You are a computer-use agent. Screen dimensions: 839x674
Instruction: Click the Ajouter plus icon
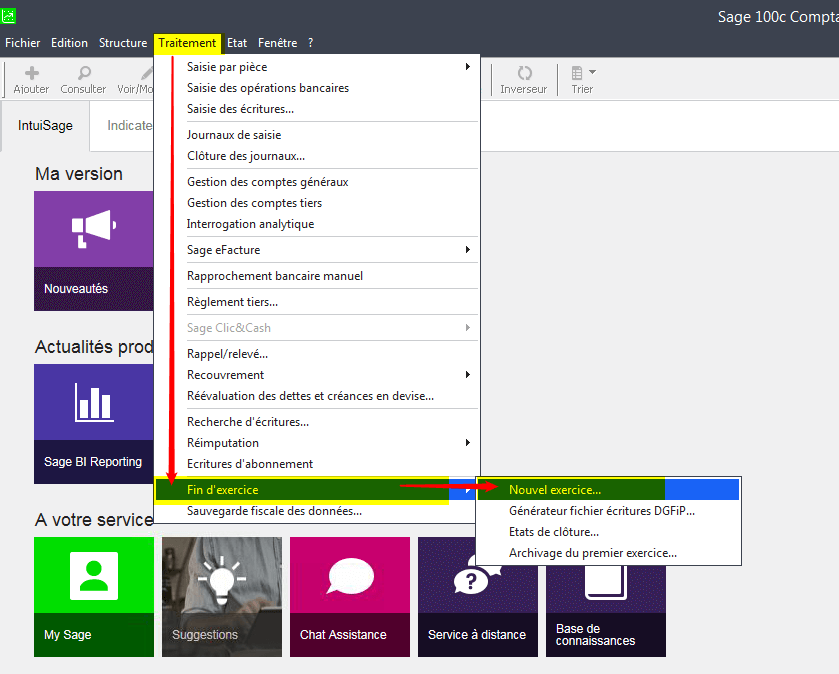click(x=32, y=74)
